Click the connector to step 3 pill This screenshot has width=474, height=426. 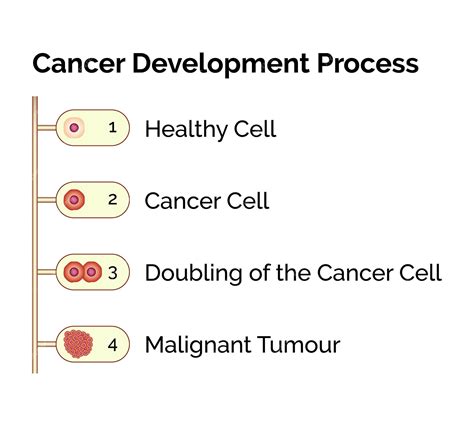coord(47,272)
